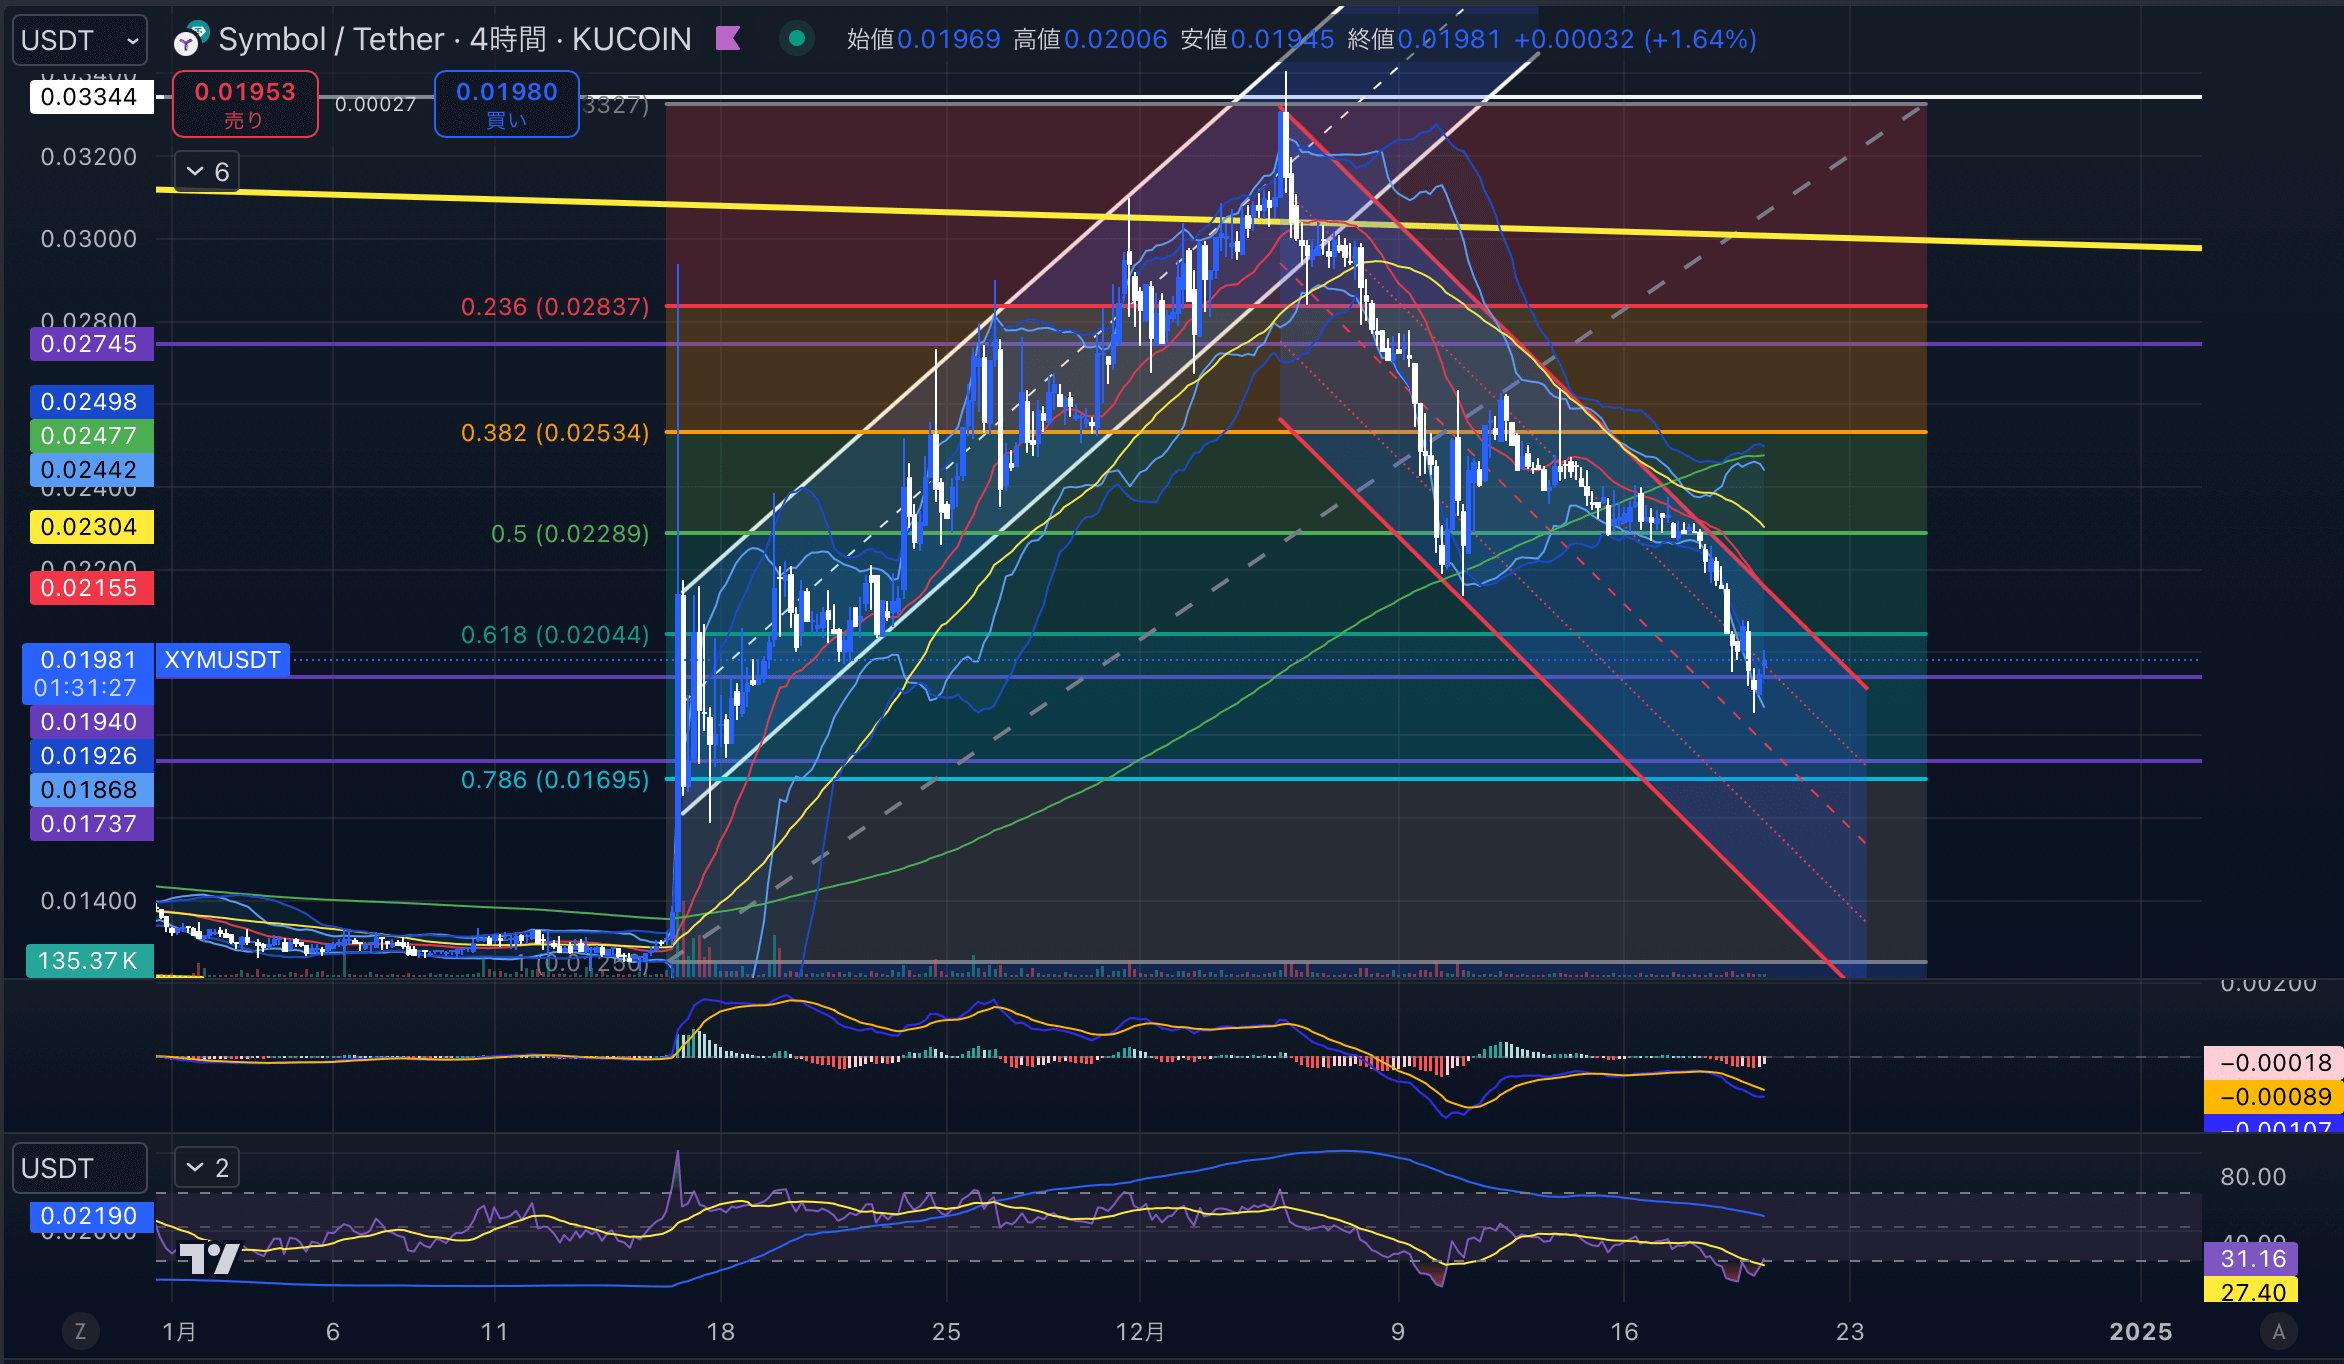Screen dimensions: 2344x1364
Task: Click the blue 0.02498 price axis label
Action: point(91,402)
